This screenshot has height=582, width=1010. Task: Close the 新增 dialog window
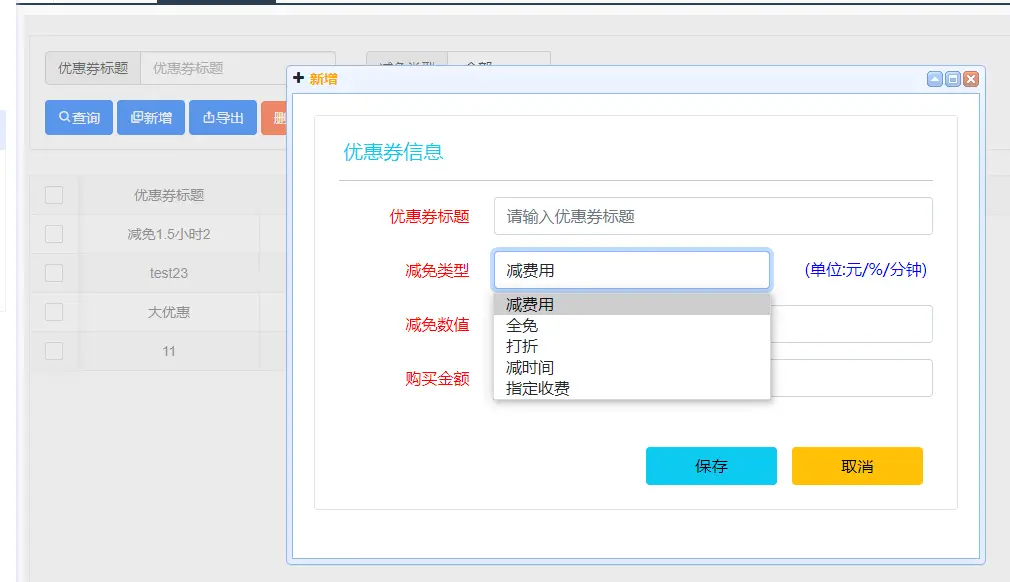[971, 79]
